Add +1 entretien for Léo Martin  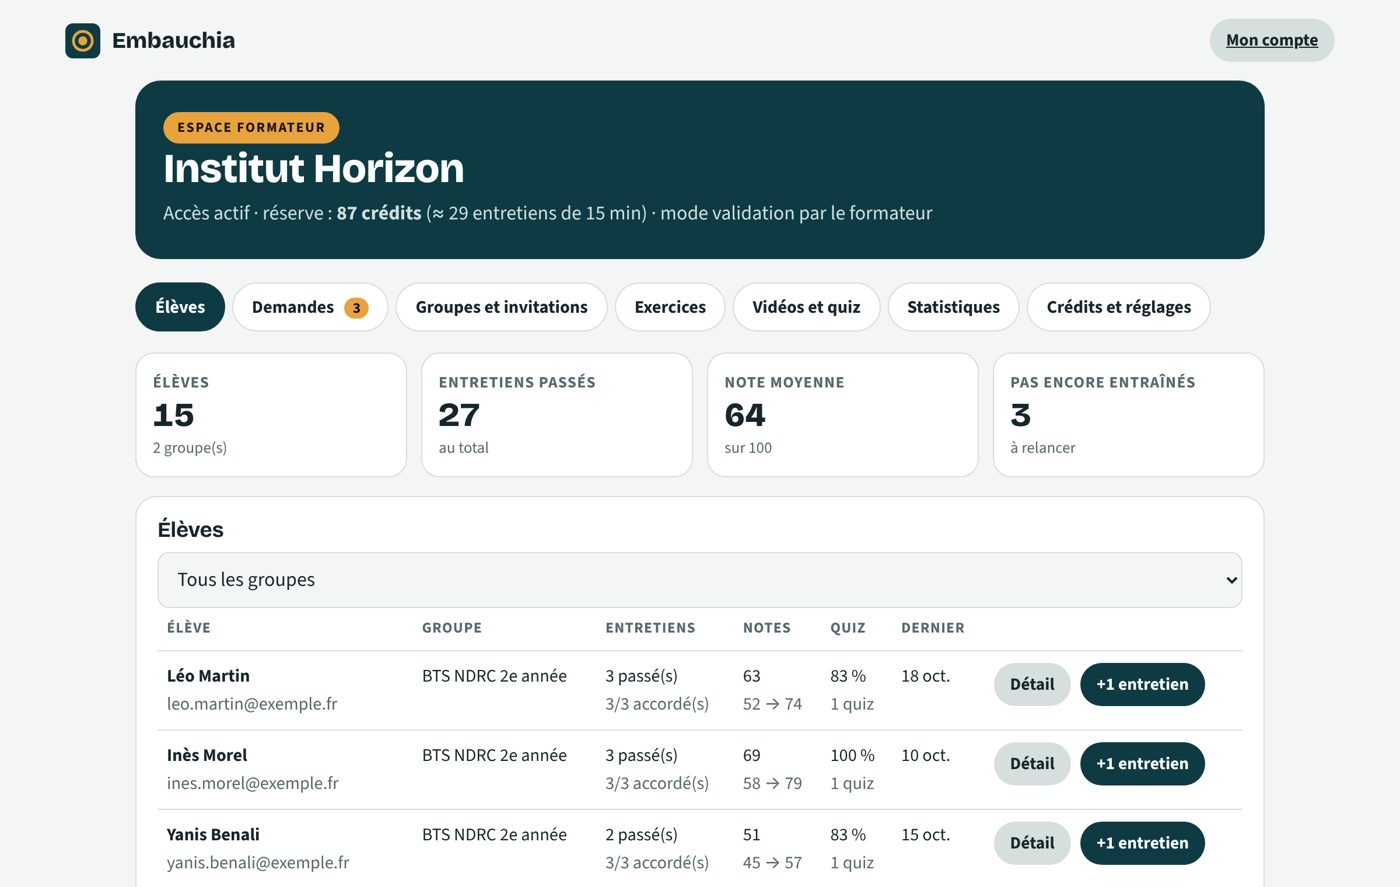tap(1142, 685)
